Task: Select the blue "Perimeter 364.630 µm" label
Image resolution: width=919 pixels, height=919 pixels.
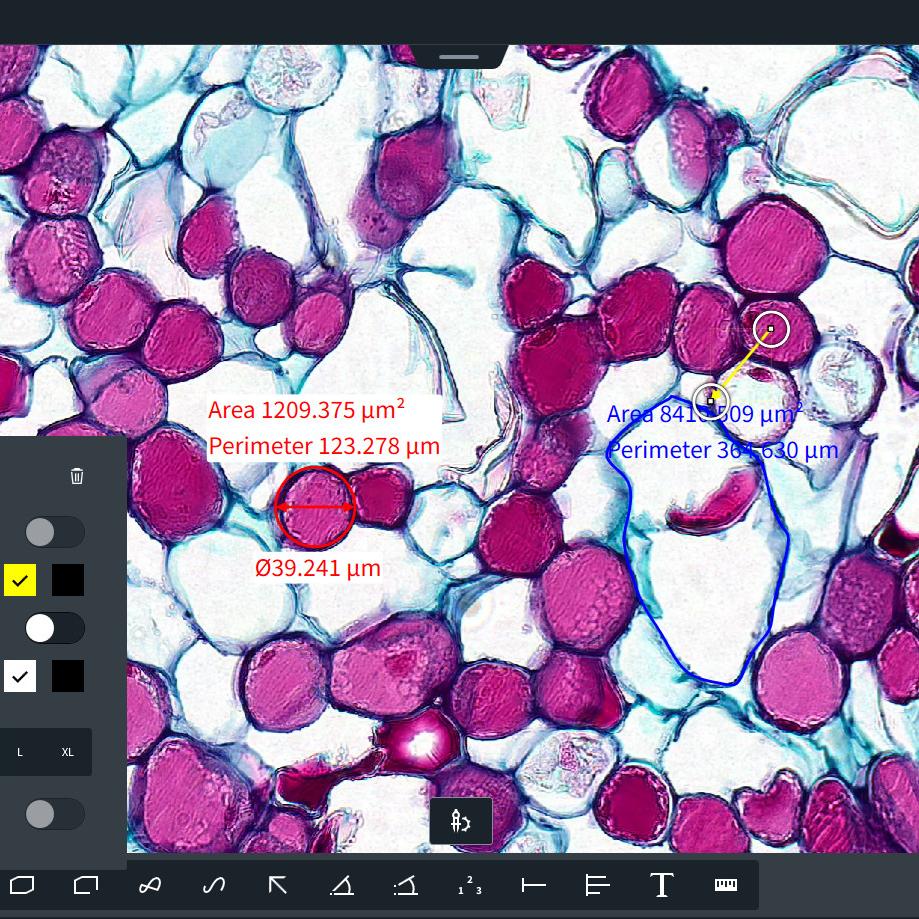Action: tap(723, 450)
